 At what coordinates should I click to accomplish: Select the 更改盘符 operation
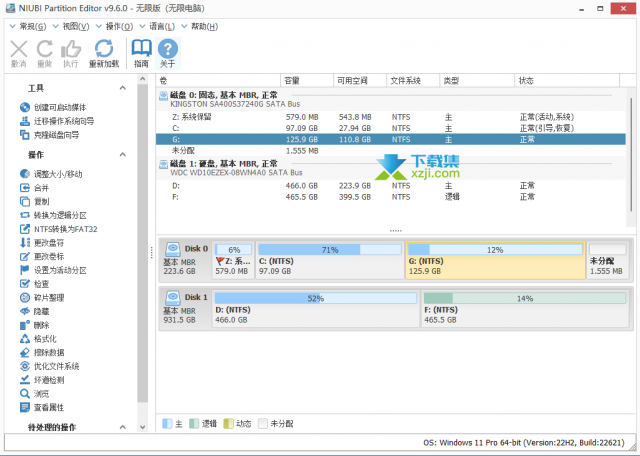[x=42, y=243]
